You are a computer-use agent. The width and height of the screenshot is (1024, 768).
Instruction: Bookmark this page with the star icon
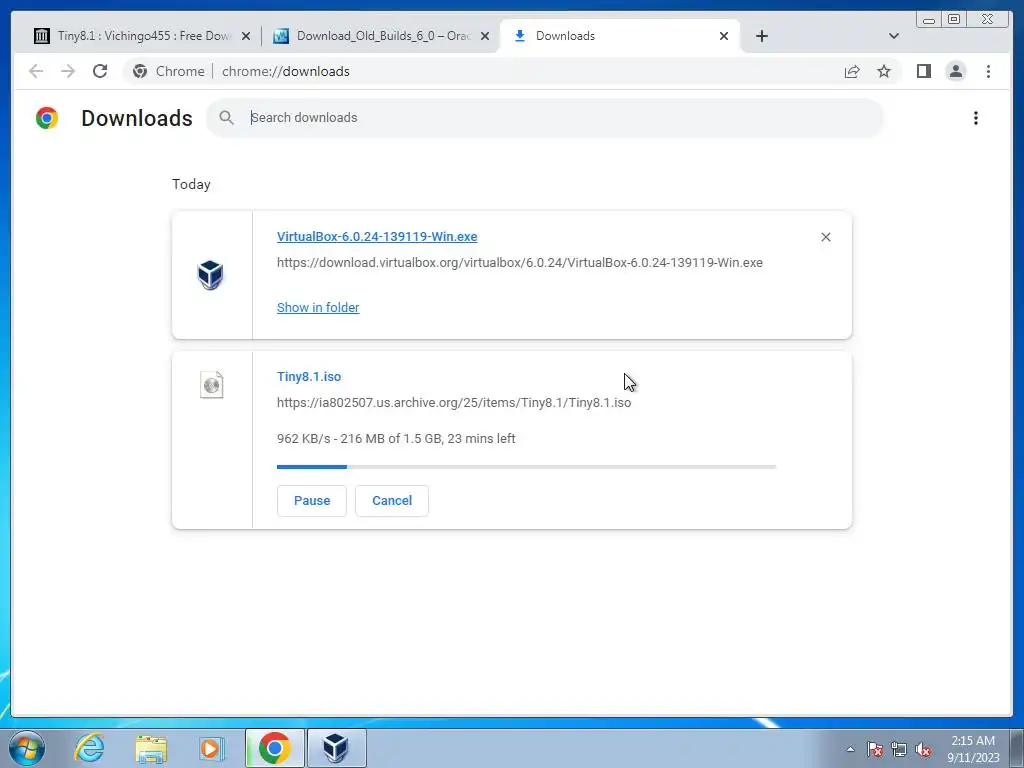pos(884,71)
